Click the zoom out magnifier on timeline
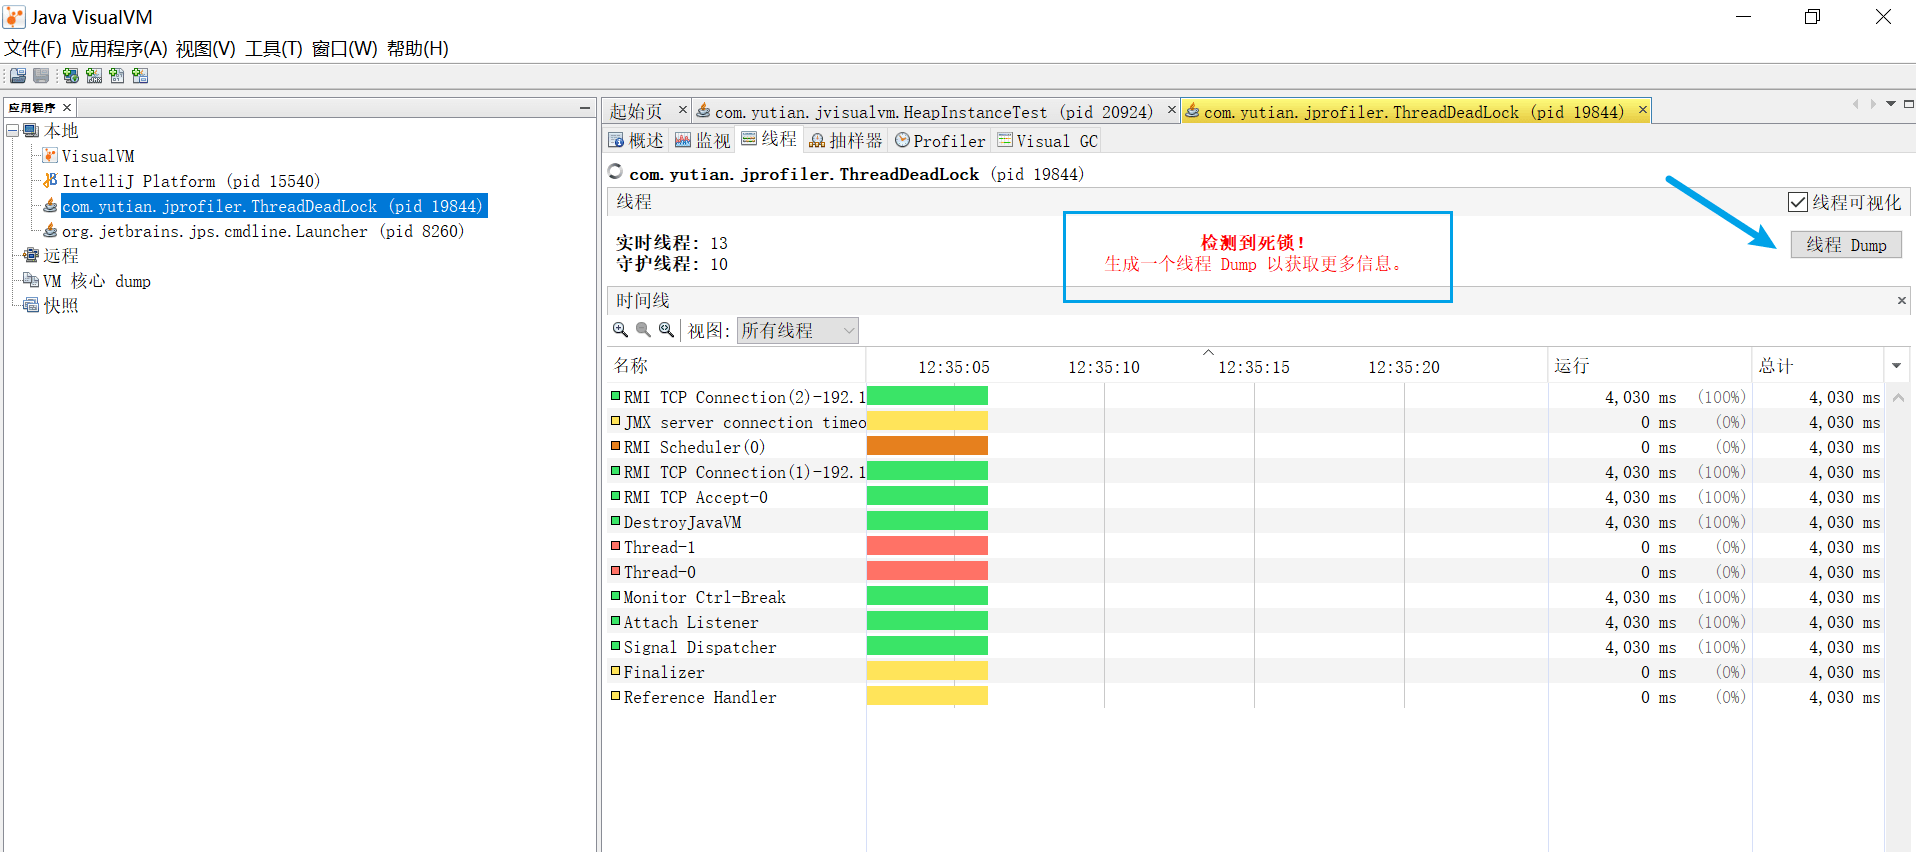The width and height of the screenshot is (1916, 852). (x=643, y=330)
